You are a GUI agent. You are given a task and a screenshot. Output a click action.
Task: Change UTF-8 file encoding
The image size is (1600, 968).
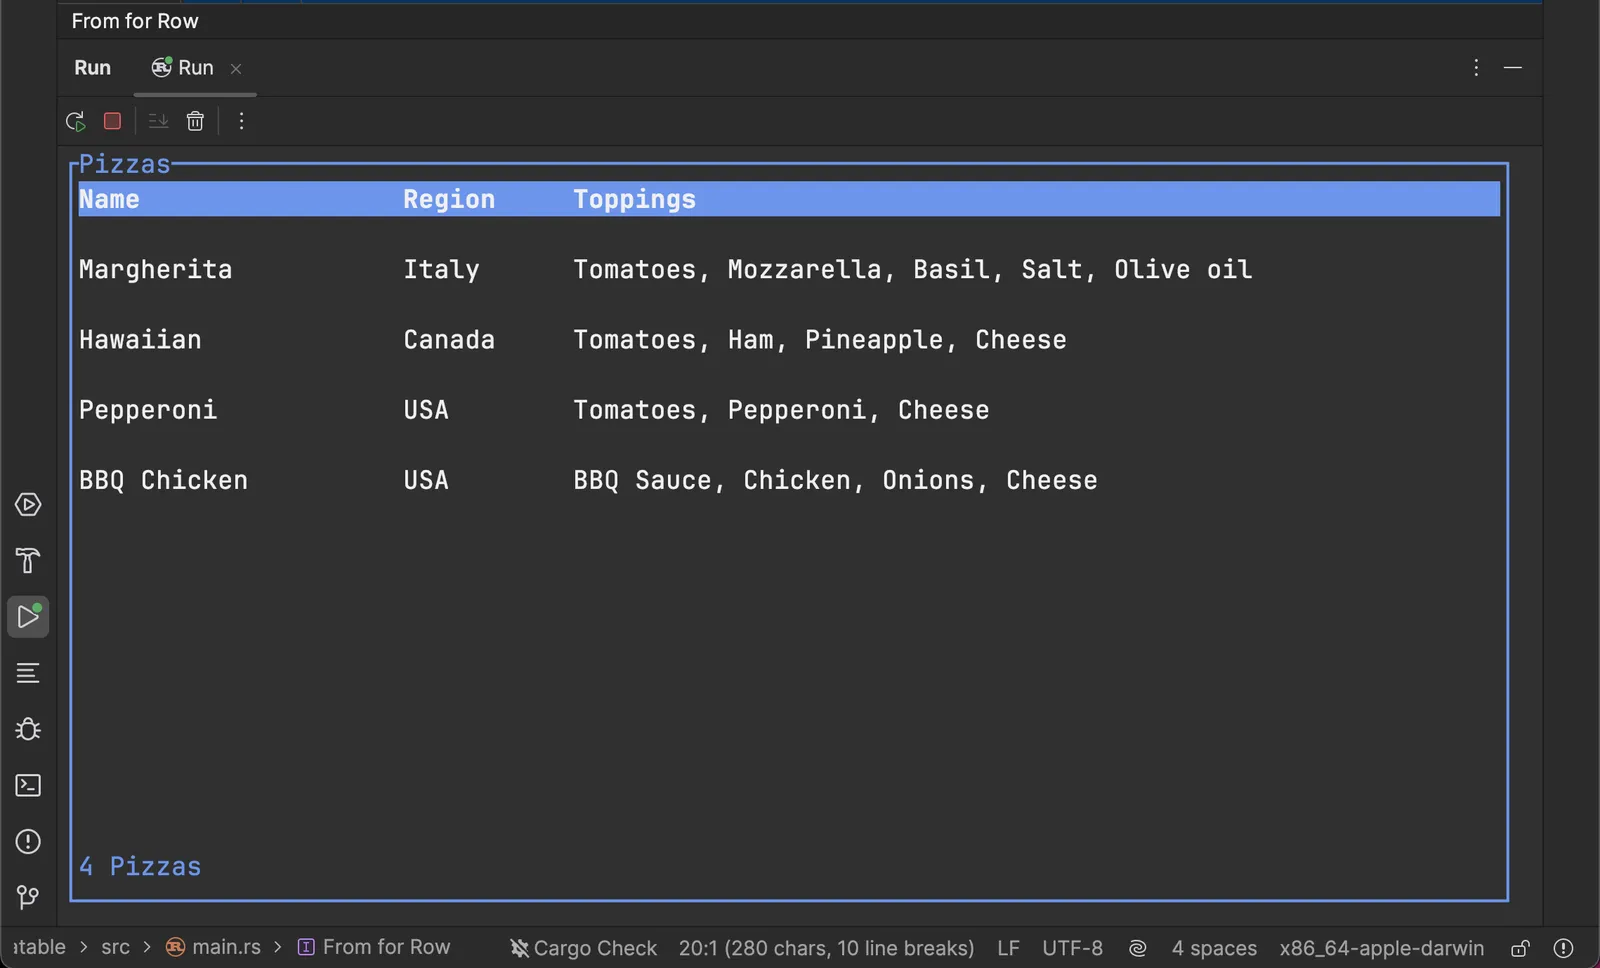pyautogui.click(x=1072, y=948)
